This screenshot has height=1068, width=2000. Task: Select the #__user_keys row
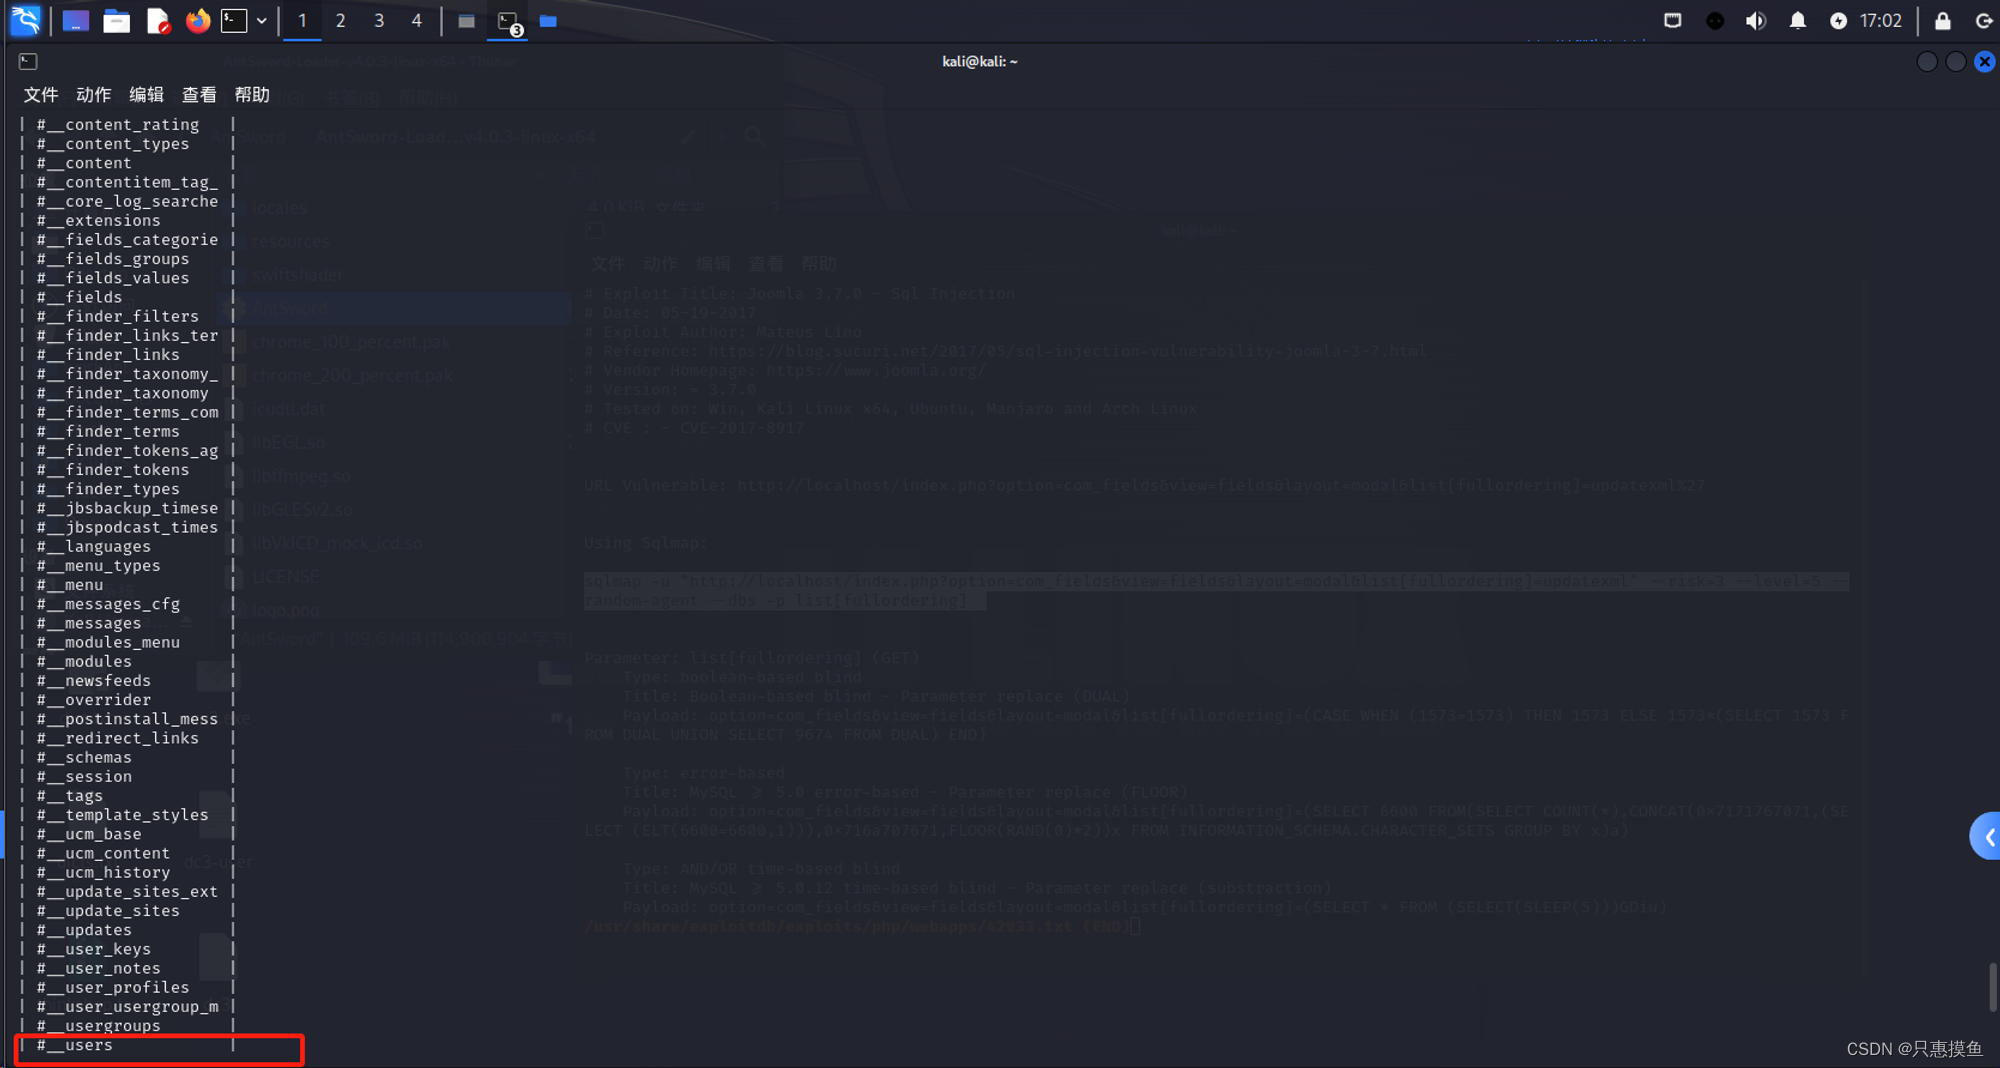[x=128, y=949]
